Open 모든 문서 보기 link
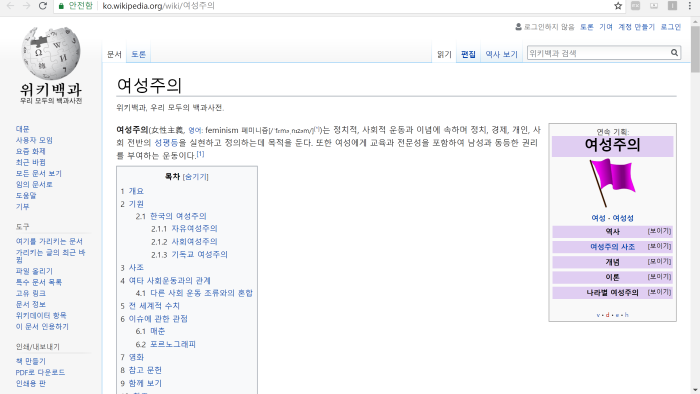The width and height of the screenshot is (700, 394). point(38,174)
